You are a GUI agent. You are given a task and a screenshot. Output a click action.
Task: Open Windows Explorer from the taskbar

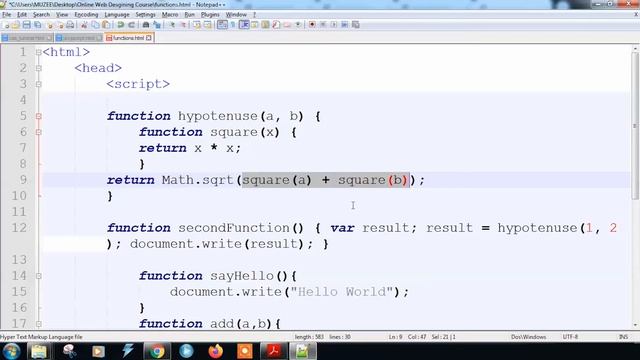[x=39, y=351]
